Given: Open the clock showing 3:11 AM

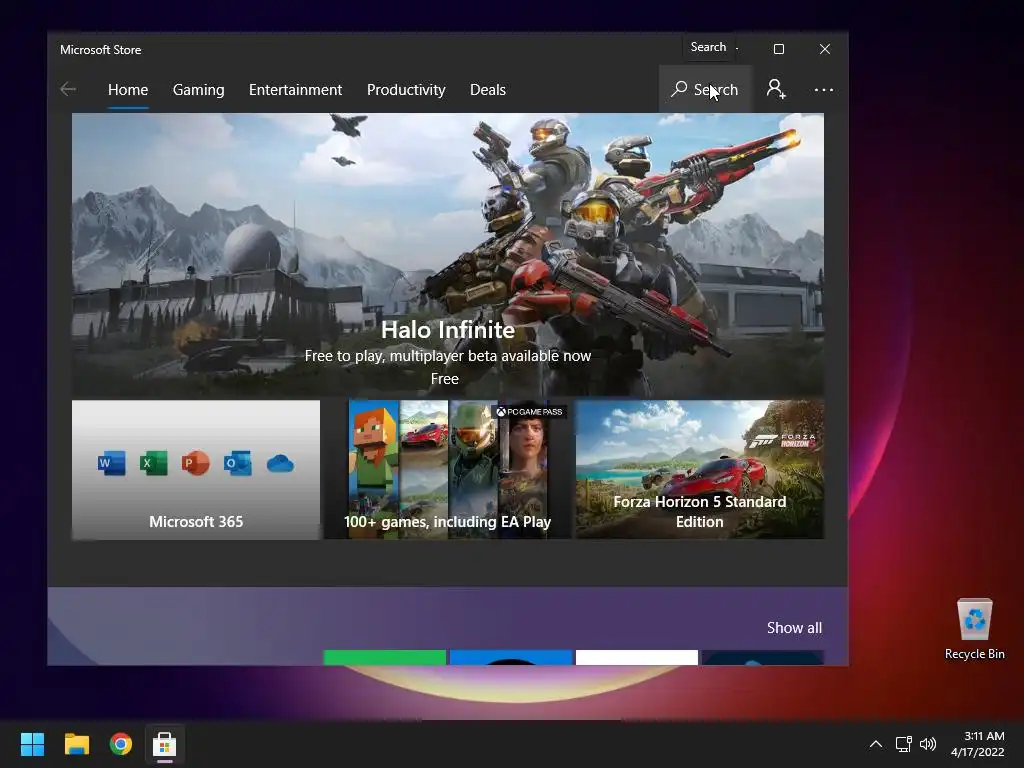Looking at the screenshot, I should pyautogui.click(x=978, y=744).
